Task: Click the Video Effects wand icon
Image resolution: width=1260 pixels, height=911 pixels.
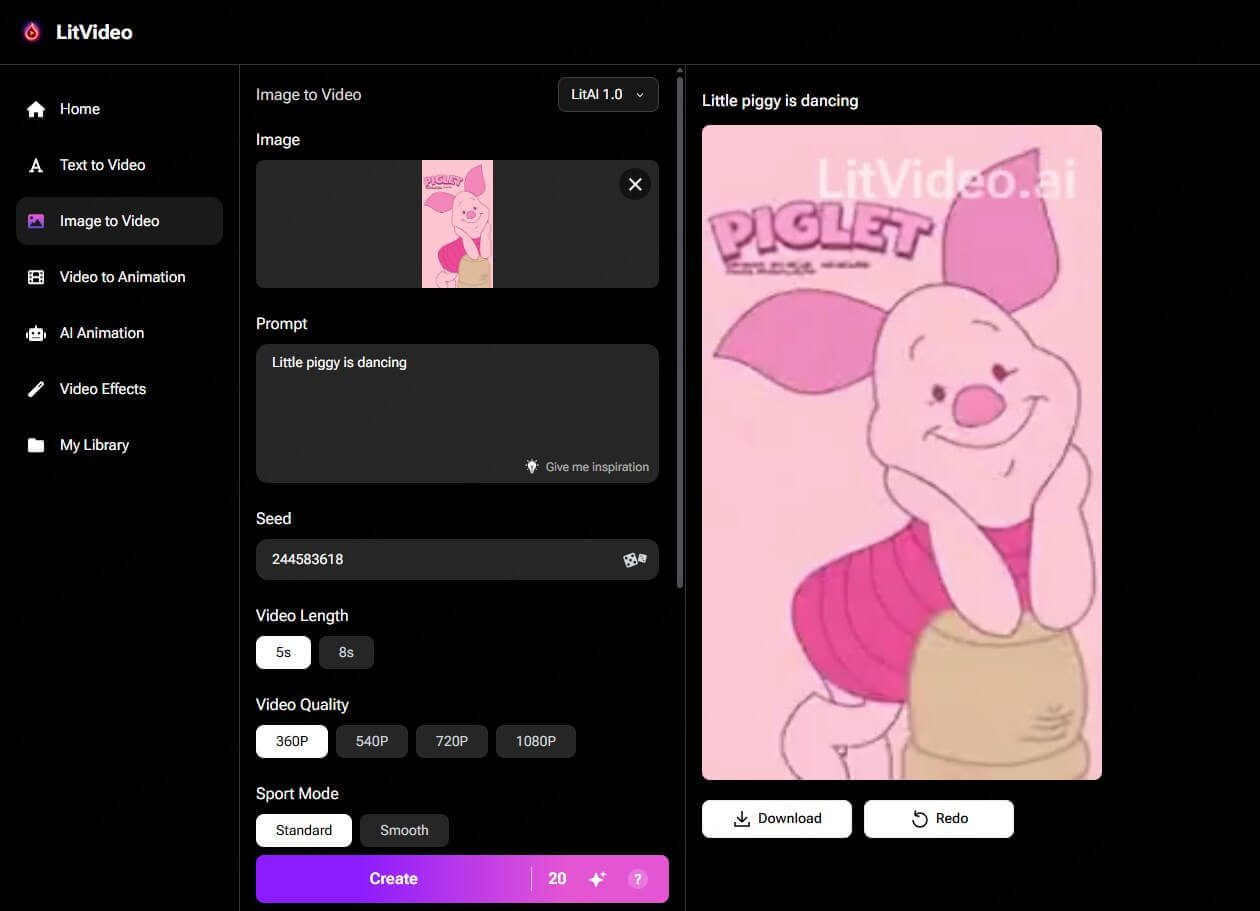Action: click(x=36, y=389)
